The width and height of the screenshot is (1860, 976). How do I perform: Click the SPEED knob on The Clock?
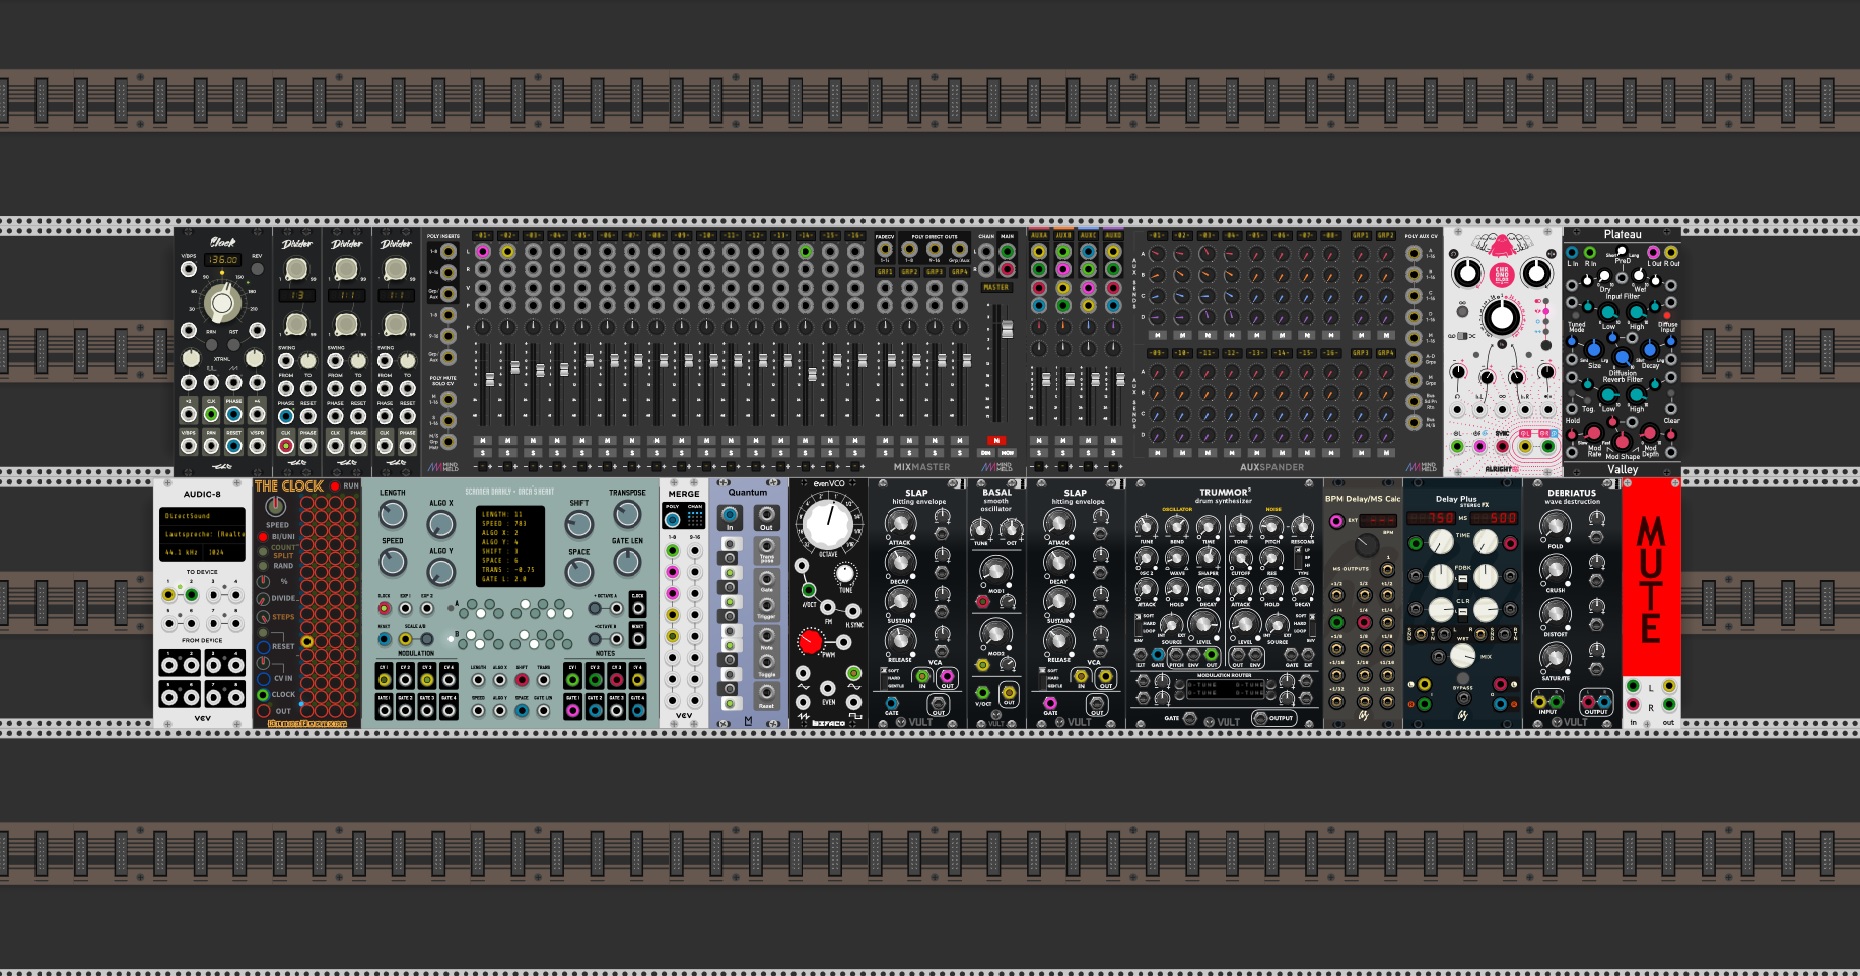[x=275, y=506]
